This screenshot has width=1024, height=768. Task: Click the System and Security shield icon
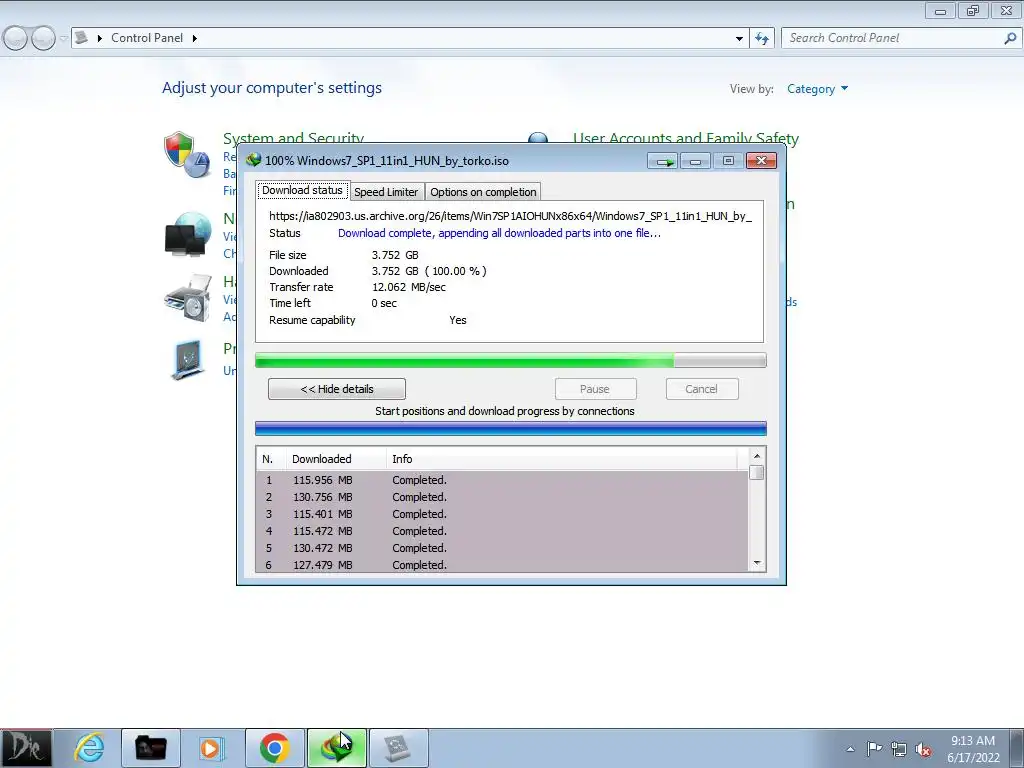coord(187,155)
